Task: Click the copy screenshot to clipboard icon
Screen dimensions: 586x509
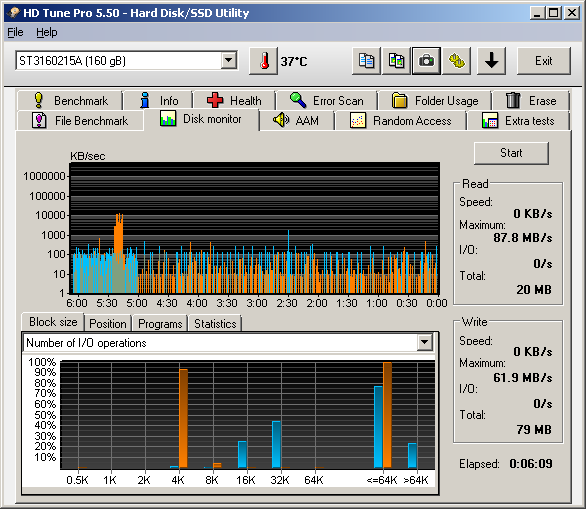Action: [x=396, y=61]
